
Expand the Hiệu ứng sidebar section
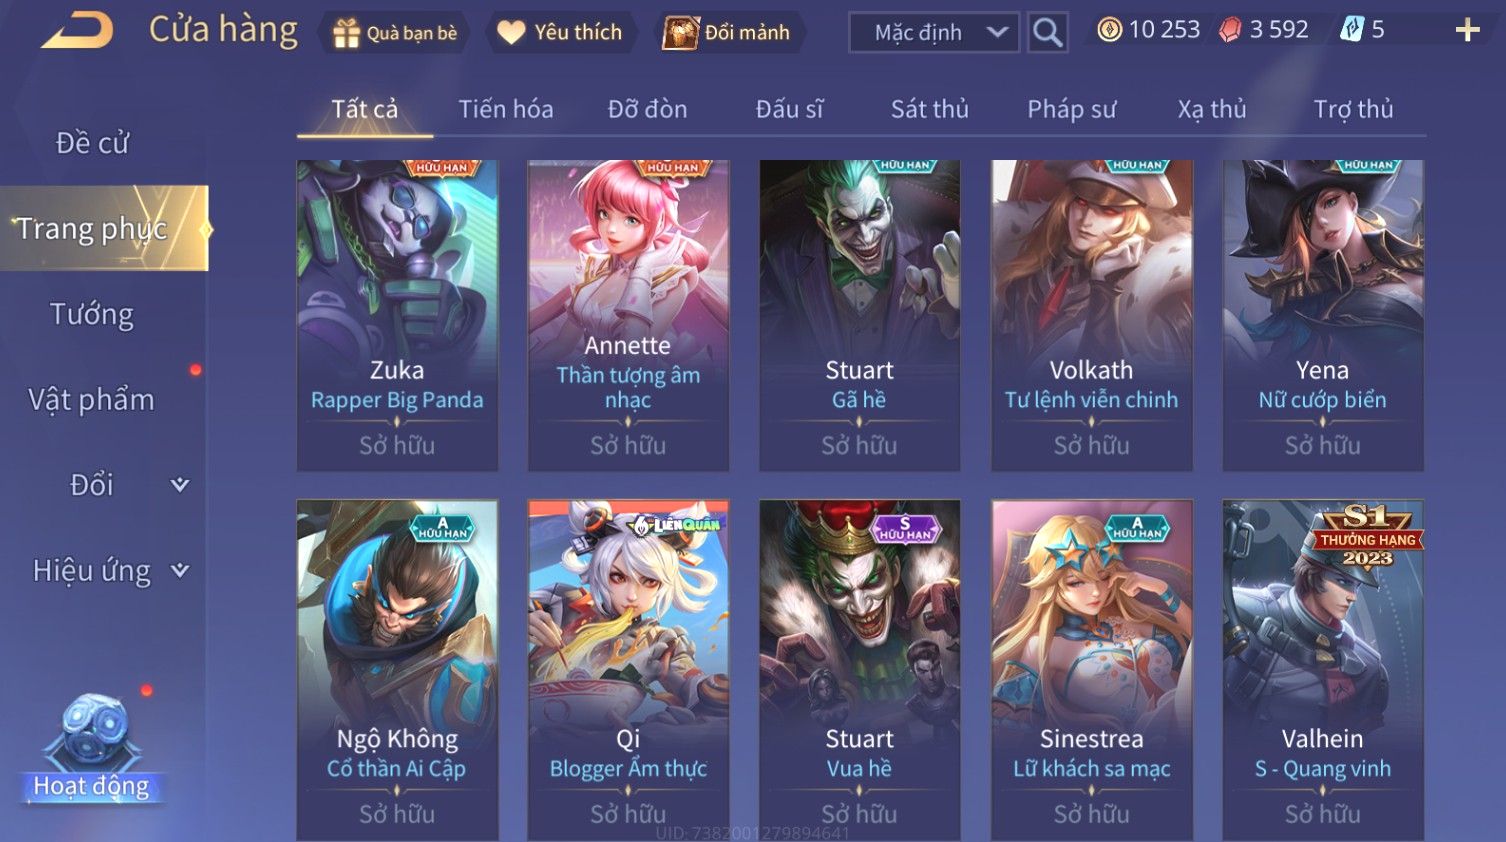point(180,571)
